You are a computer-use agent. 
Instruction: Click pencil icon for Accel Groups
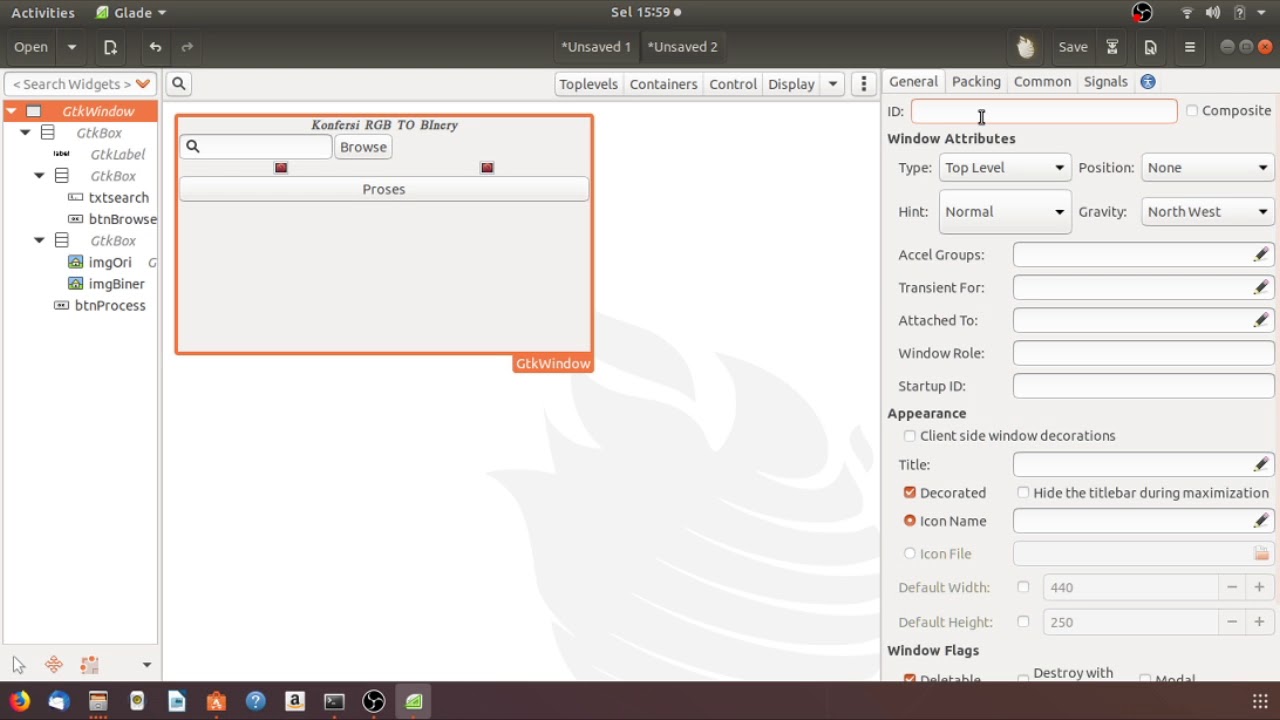click(x=1261, y=255)
